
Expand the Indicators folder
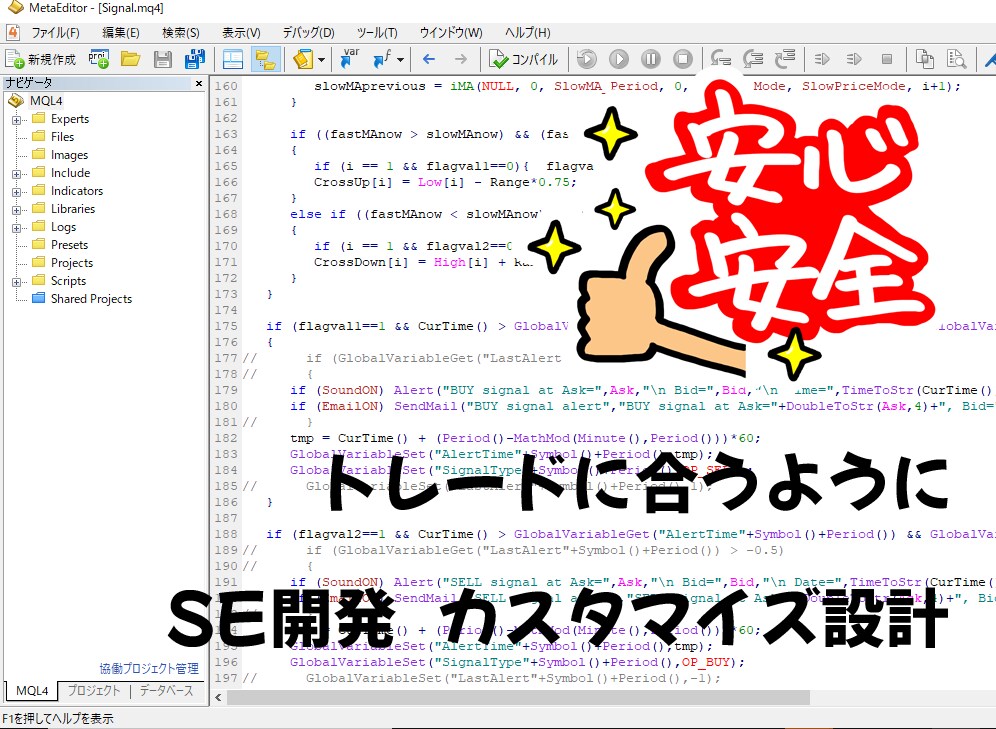tap(17, 192)
